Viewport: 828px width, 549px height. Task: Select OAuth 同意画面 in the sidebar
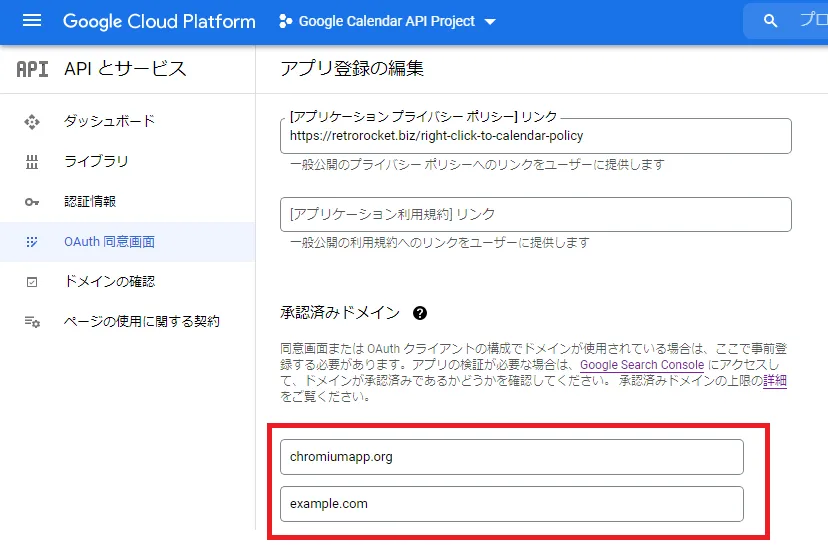coord(109,242)
